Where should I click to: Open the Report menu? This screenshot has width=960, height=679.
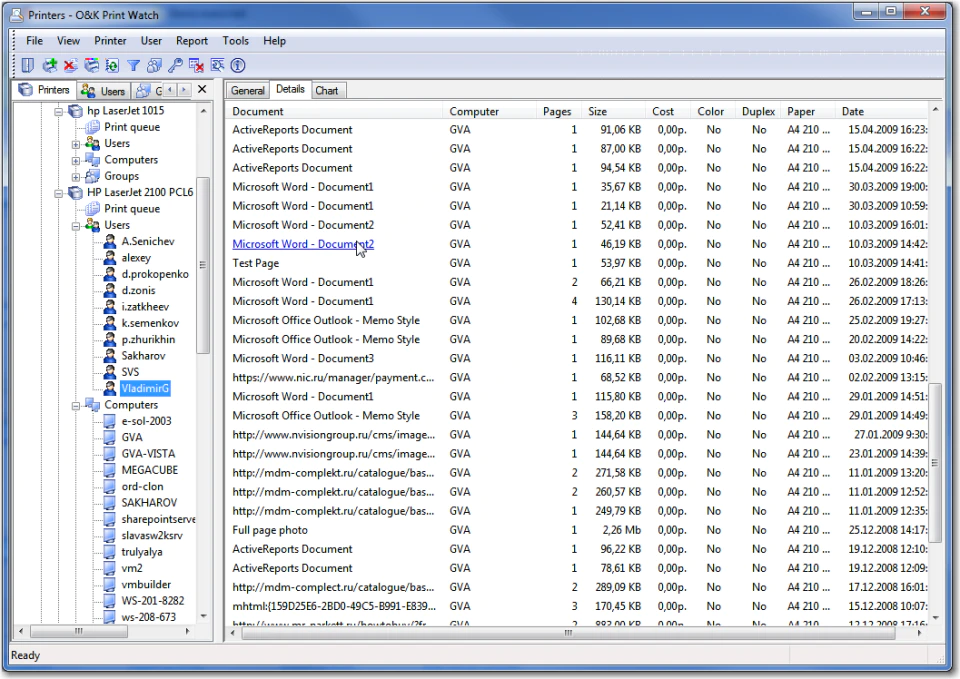coord(192,41)
